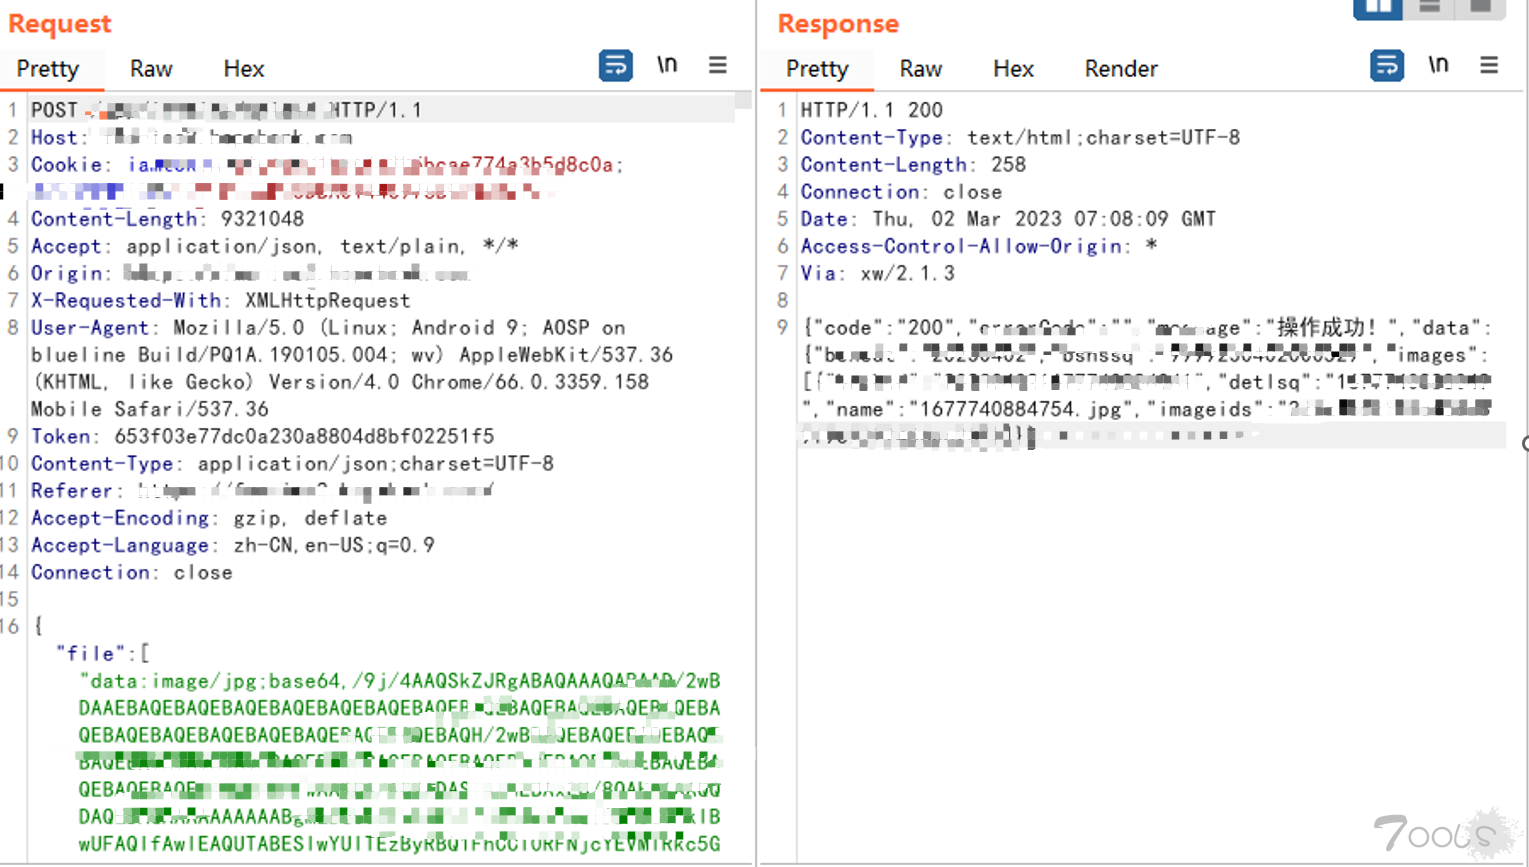This screenshot has height=867, width=1529.
Task: Click 'Connection: close' in the Request panel
Action: pyautogui.click(x=132, y=573)
